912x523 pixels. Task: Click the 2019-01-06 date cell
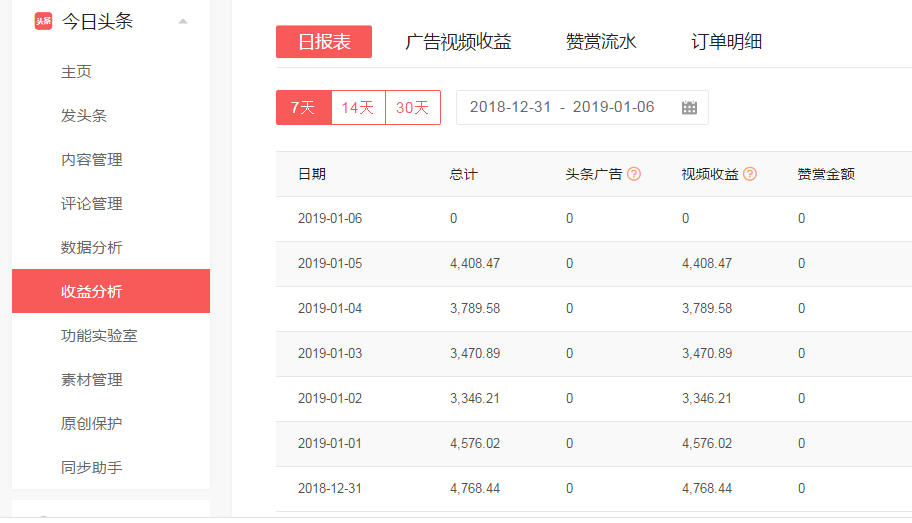330,218
